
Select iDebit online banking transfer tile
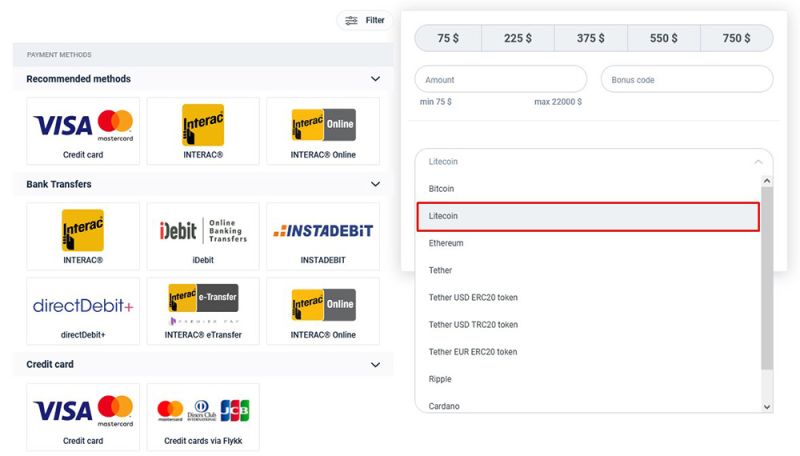coord(203,236)
